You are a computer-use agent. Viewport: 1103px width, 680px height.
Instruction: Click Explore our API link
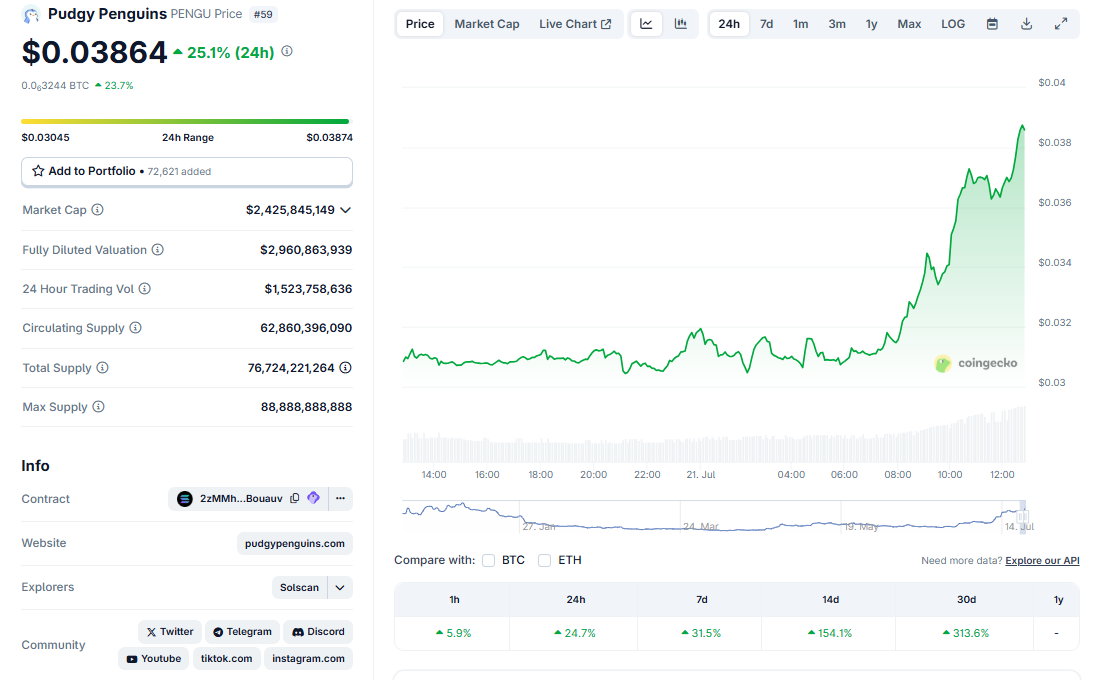click(x=1043, y=560)
